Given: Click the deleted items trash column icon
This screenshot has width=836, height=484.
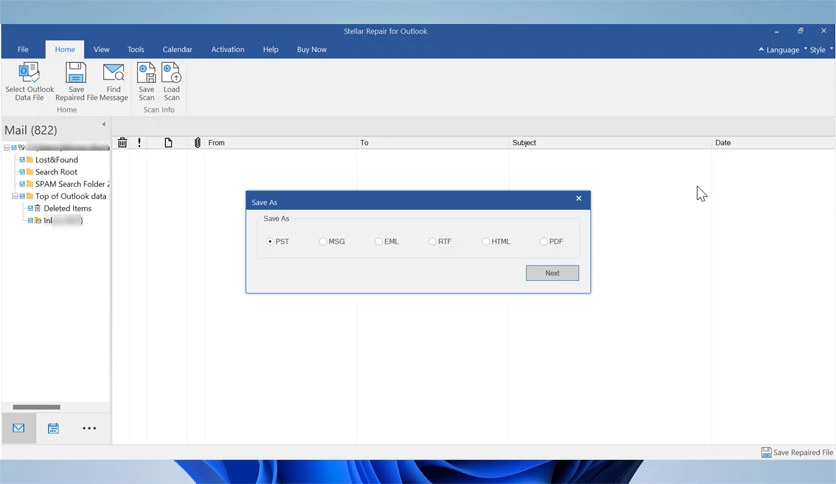Looking at the screenshot, I should pos(122,142).
